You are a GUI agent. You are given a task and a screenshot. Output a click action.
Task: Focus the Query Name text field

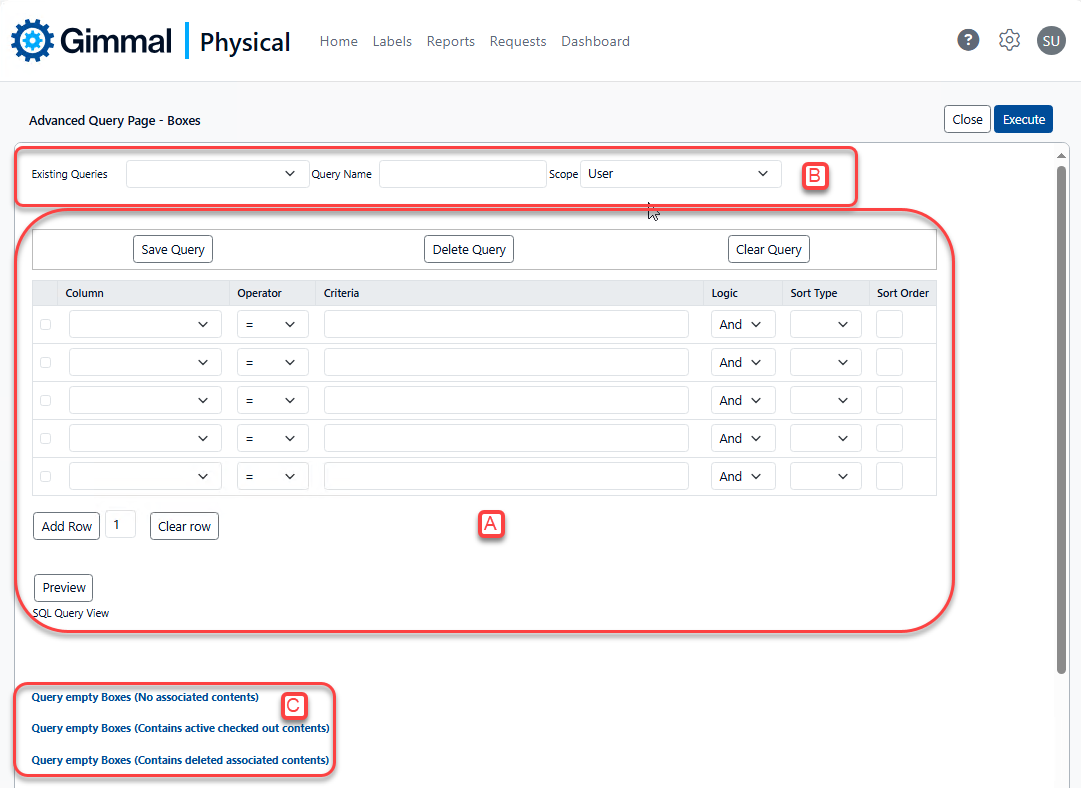[x=462, y=174]
